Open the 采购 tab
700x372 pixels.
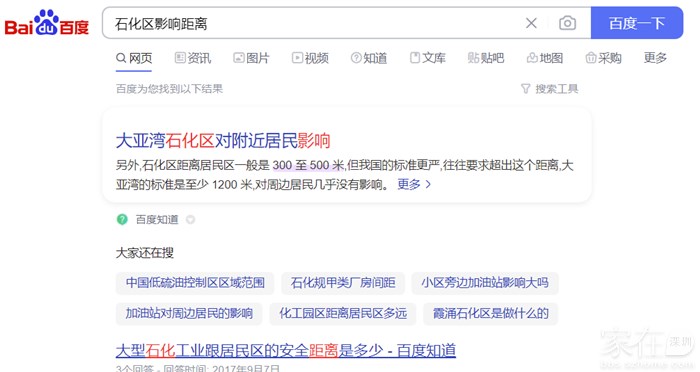coord(604,58)
